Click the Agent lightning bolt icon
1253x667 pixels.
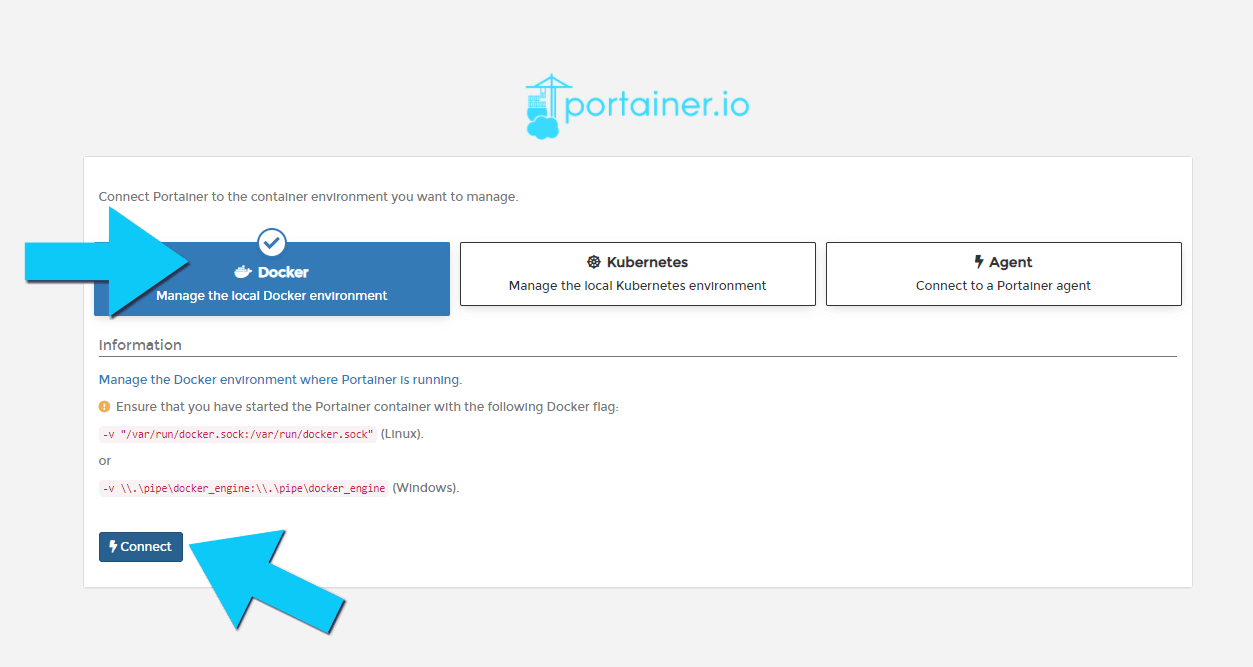pos(979,262)
